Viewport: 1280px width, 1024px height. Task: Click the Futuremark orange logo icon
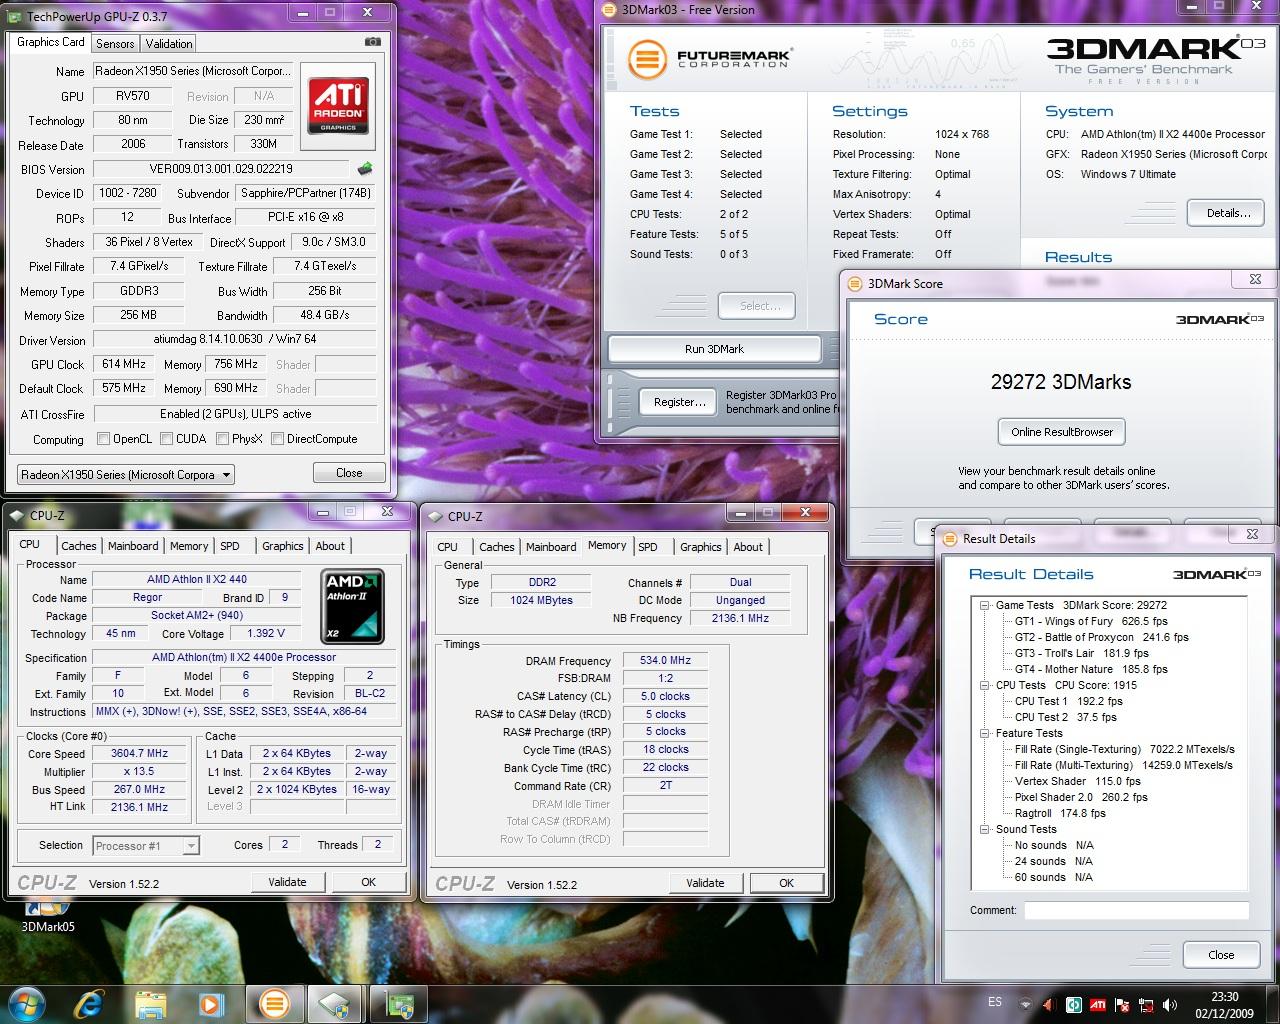[x=647, y=58]
